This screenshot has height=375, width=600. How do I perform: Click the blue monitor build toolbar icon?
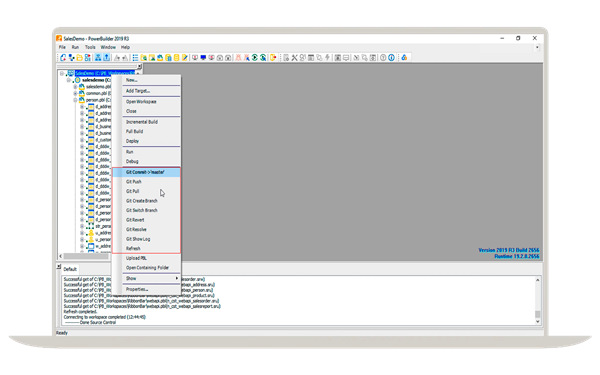click(x=203, y=57)
